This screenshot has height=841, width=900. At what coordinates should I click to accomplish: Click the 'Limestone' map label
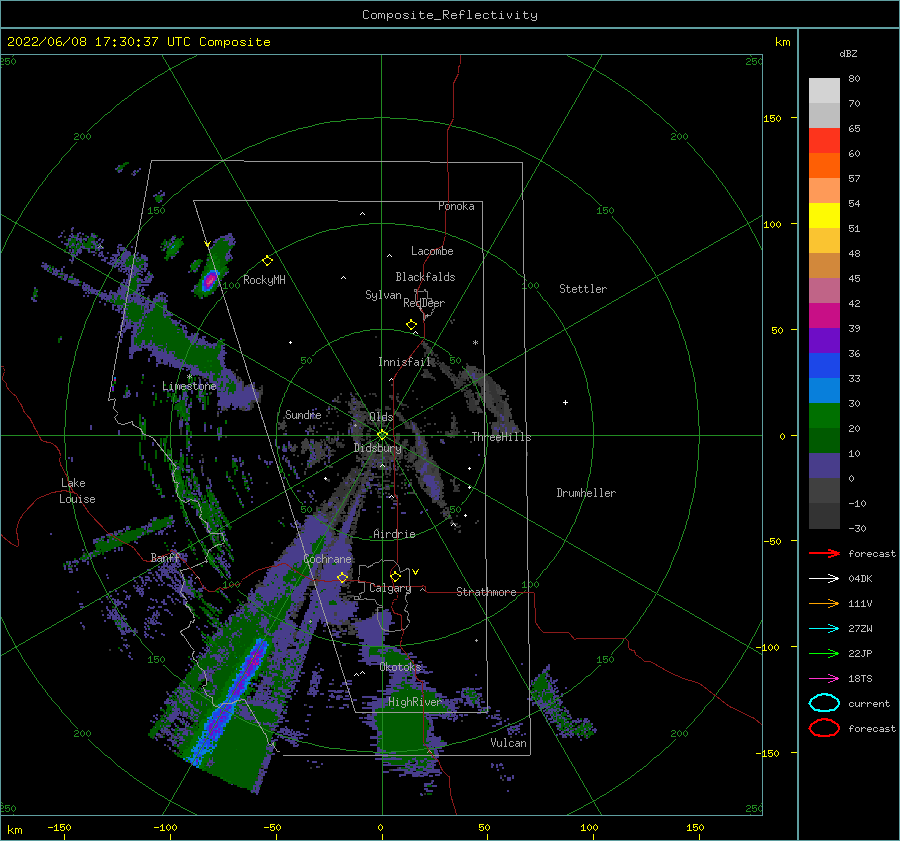point(189,386)
